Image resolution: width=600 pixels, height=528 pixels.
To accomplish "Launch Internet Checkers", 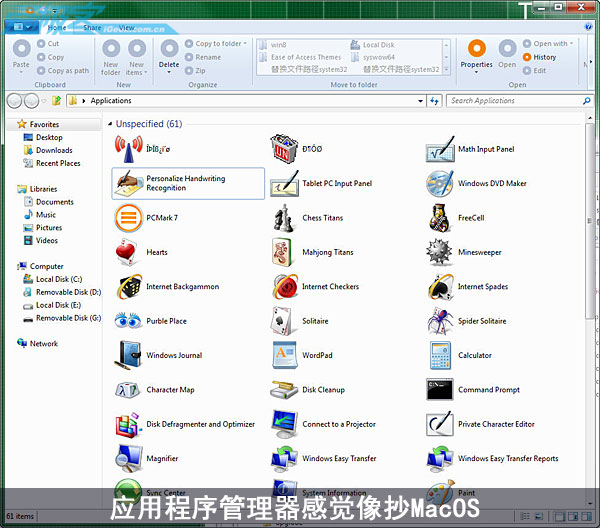I will click(x=315, y=287).
